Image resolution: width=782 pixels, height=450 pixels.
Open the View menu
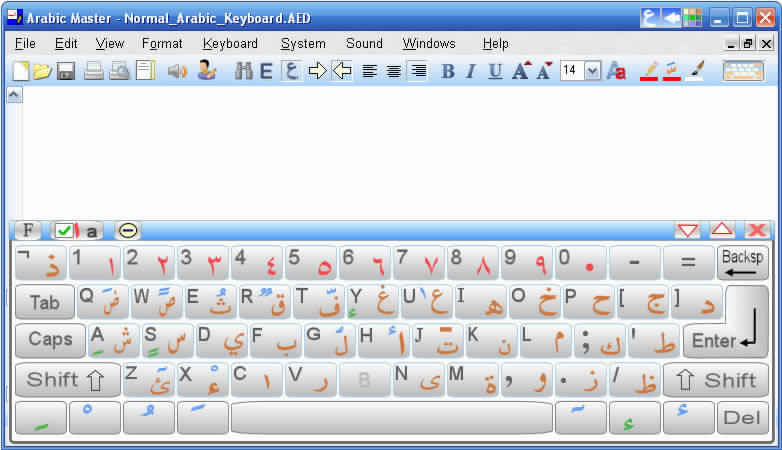[110, 44]
